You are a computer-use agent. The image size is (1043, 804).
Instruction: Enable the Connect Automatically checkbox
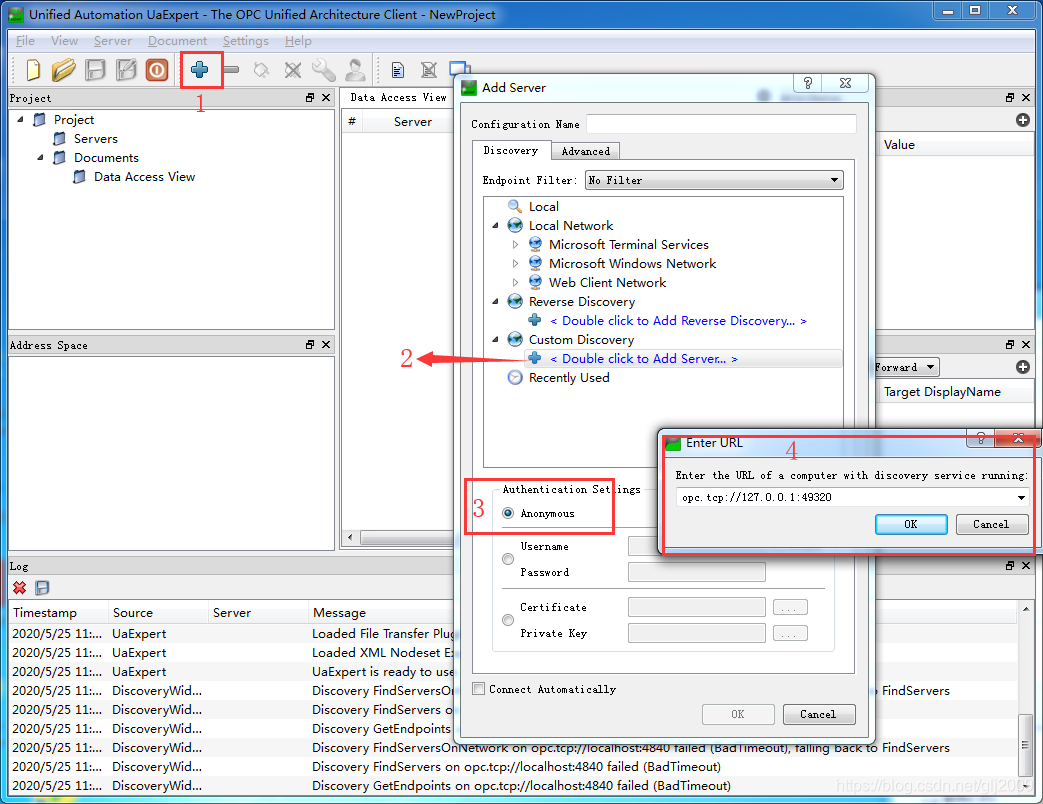[478, 689]
